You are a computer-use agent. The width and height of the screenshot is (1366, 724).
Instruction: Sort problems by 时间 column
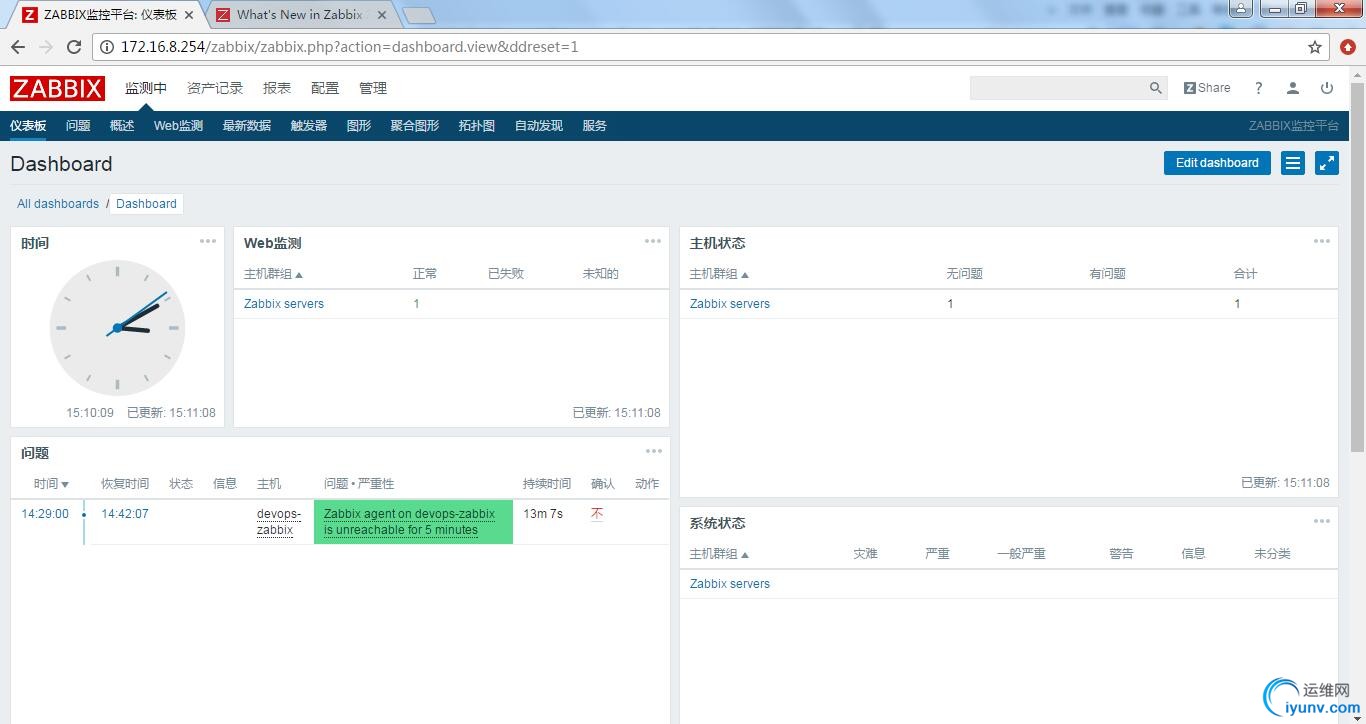[51, 484]
